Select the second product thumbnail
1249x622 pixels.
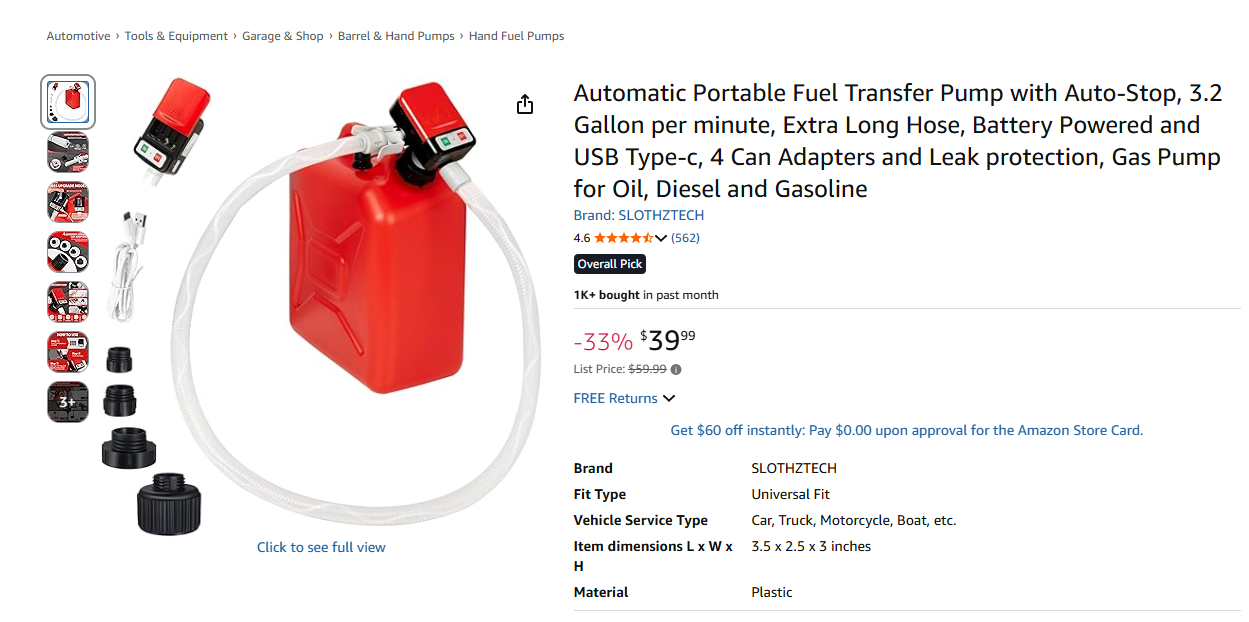point(68,152)
